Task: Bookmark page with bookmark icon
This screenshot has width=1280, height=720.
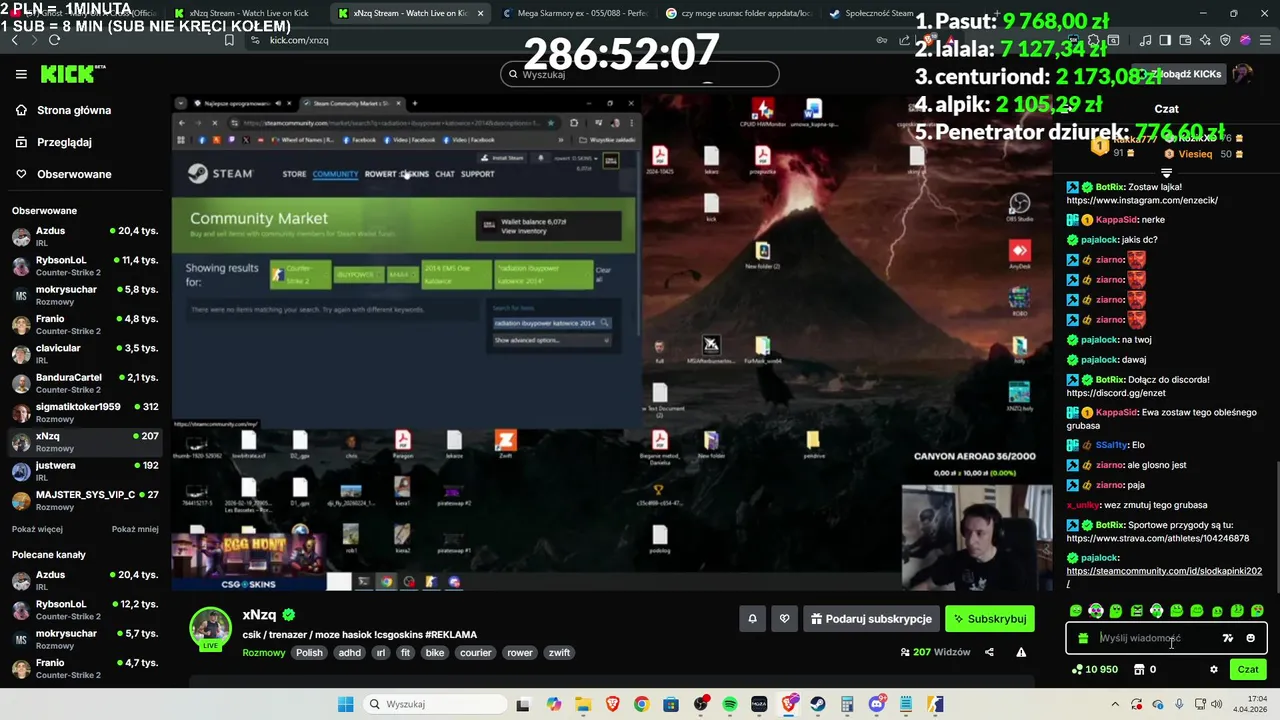Action: pyautogui.click(x=229, y=40)
